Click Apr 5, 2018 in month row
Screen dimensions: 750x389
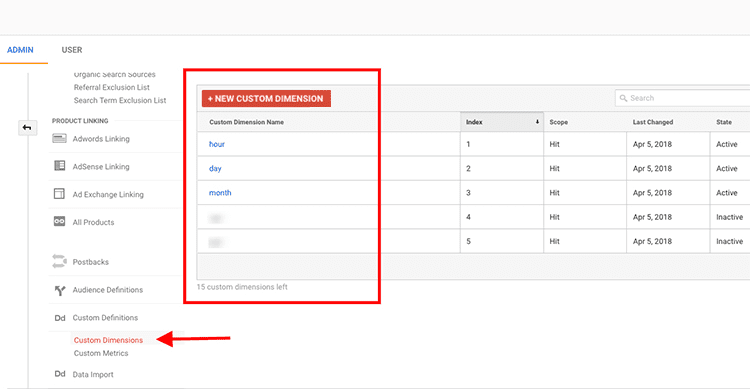point(652,193)
